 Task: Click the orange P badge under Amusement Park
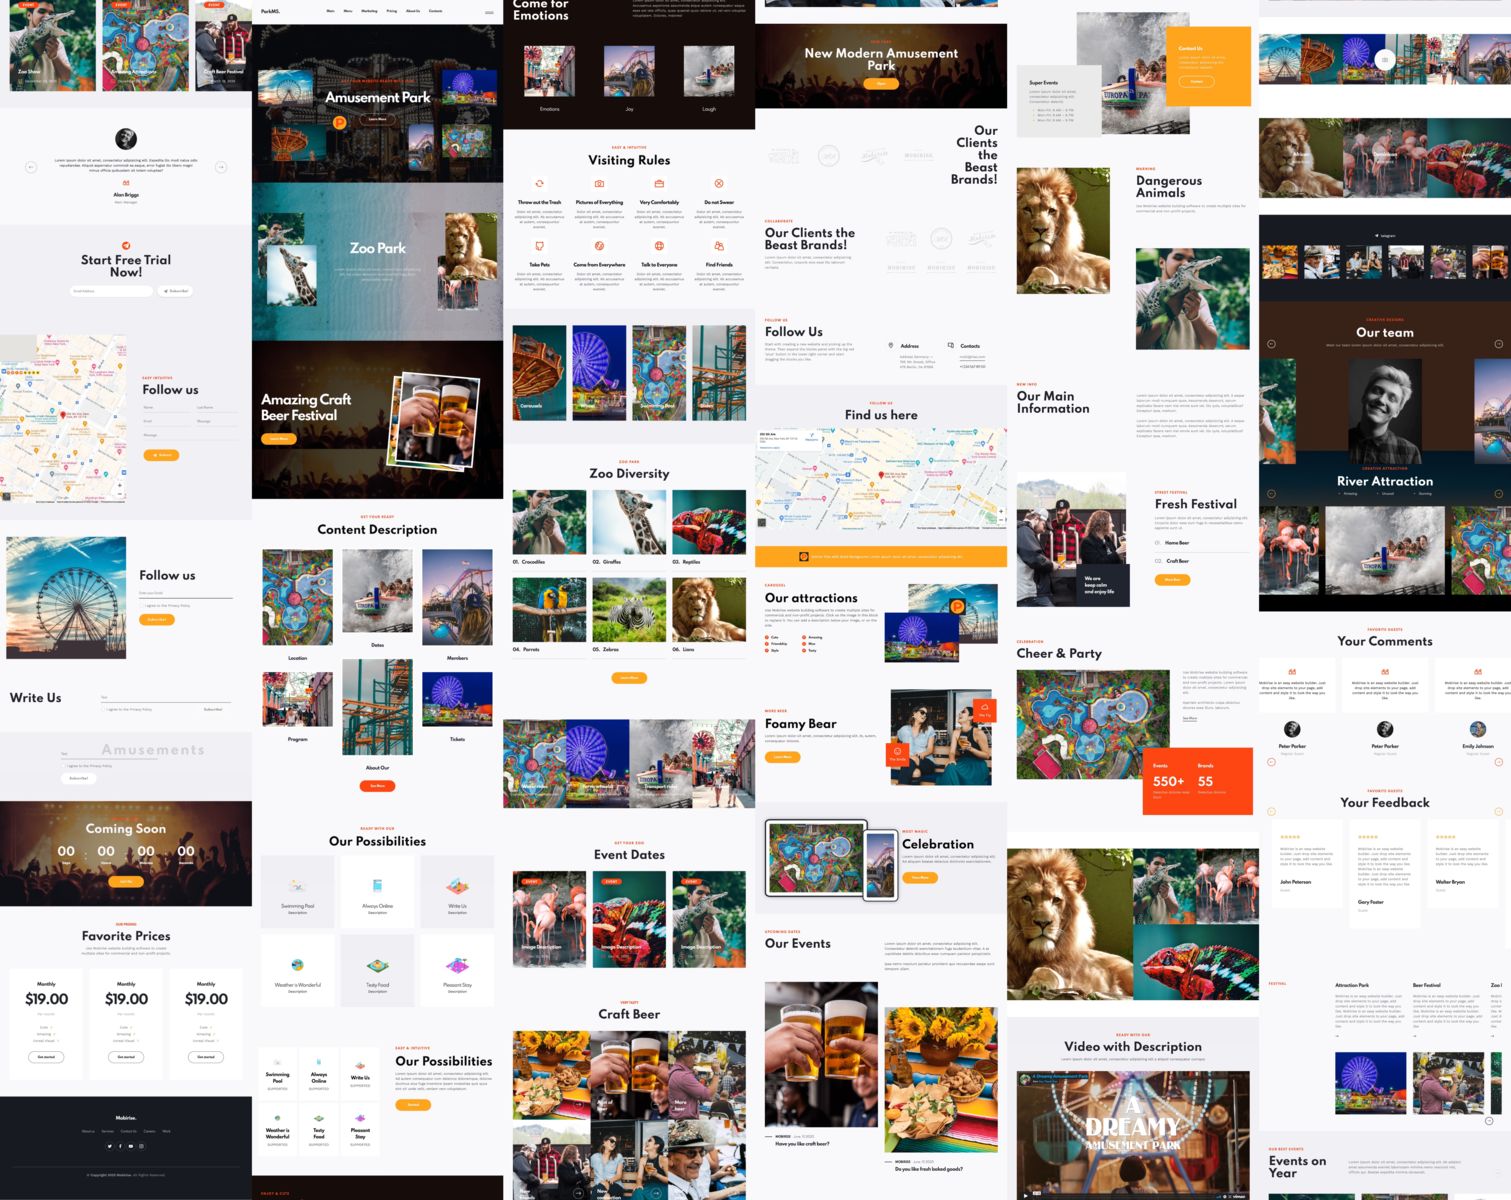point(339,123)
